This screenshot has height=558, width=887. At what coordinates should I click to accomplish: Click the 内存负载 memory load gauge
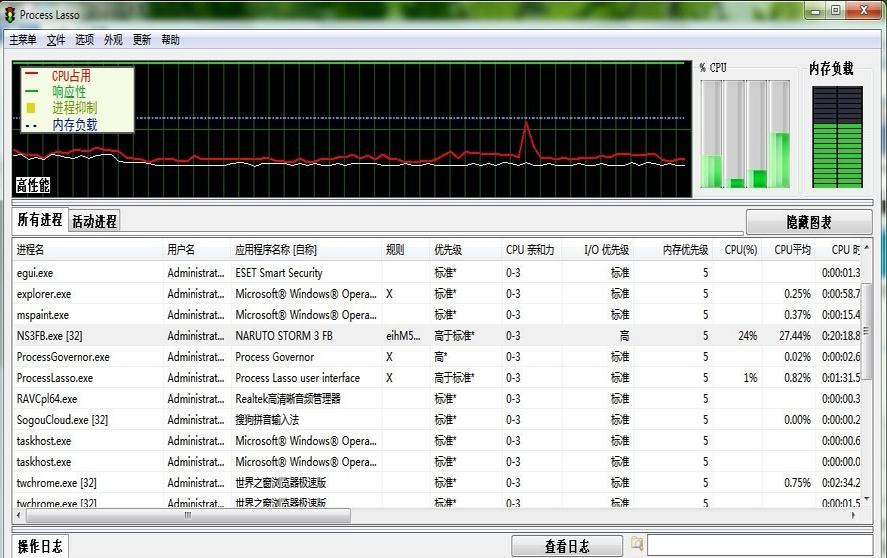[837, 137]
